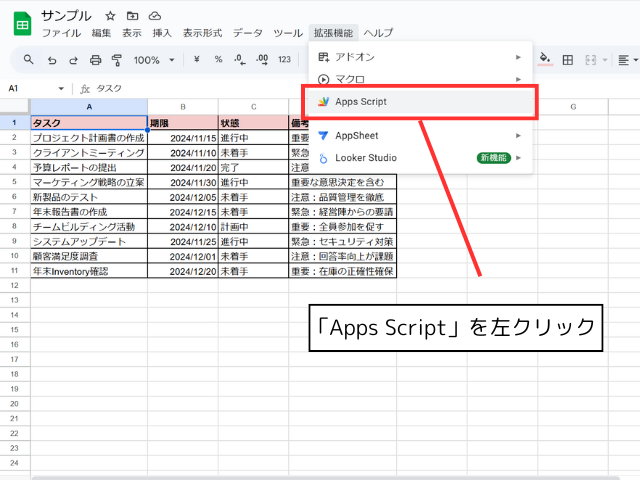Open the borders tool

[567, 60]
